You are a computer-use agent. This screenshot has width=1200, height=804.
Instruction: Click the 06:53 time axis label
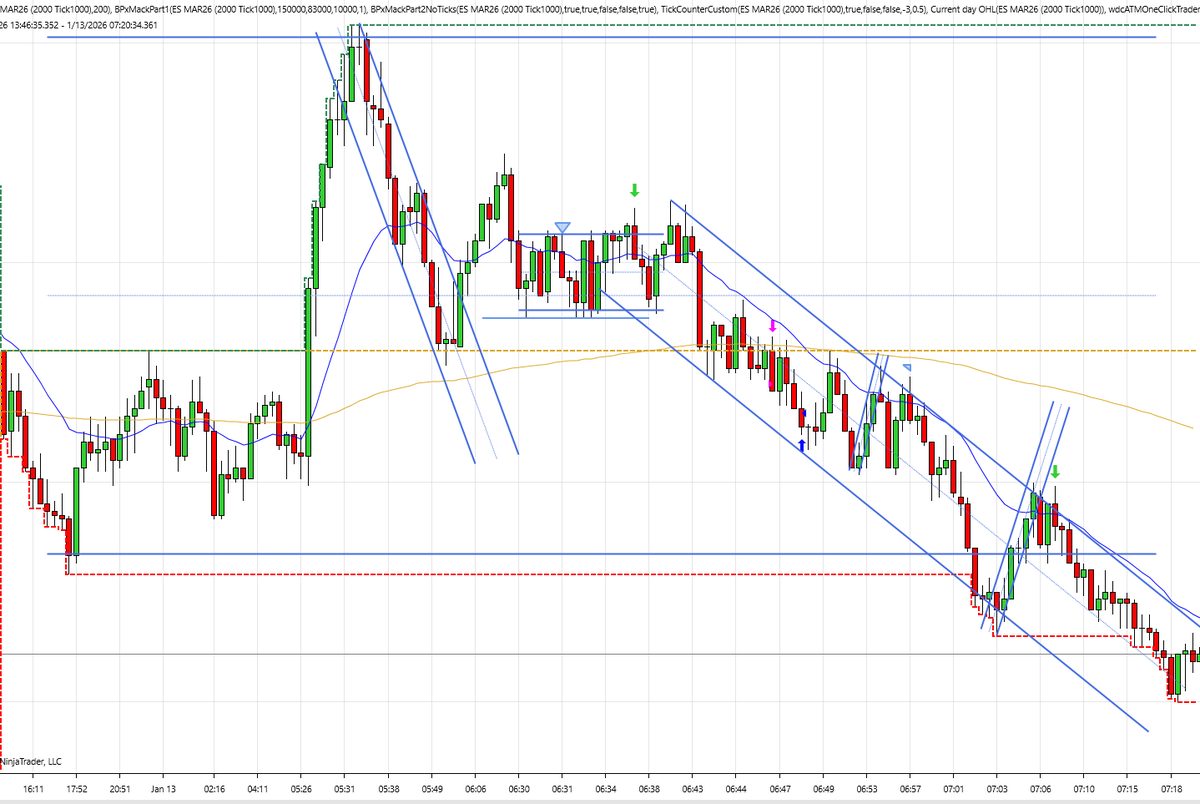[x=867, y=789]
